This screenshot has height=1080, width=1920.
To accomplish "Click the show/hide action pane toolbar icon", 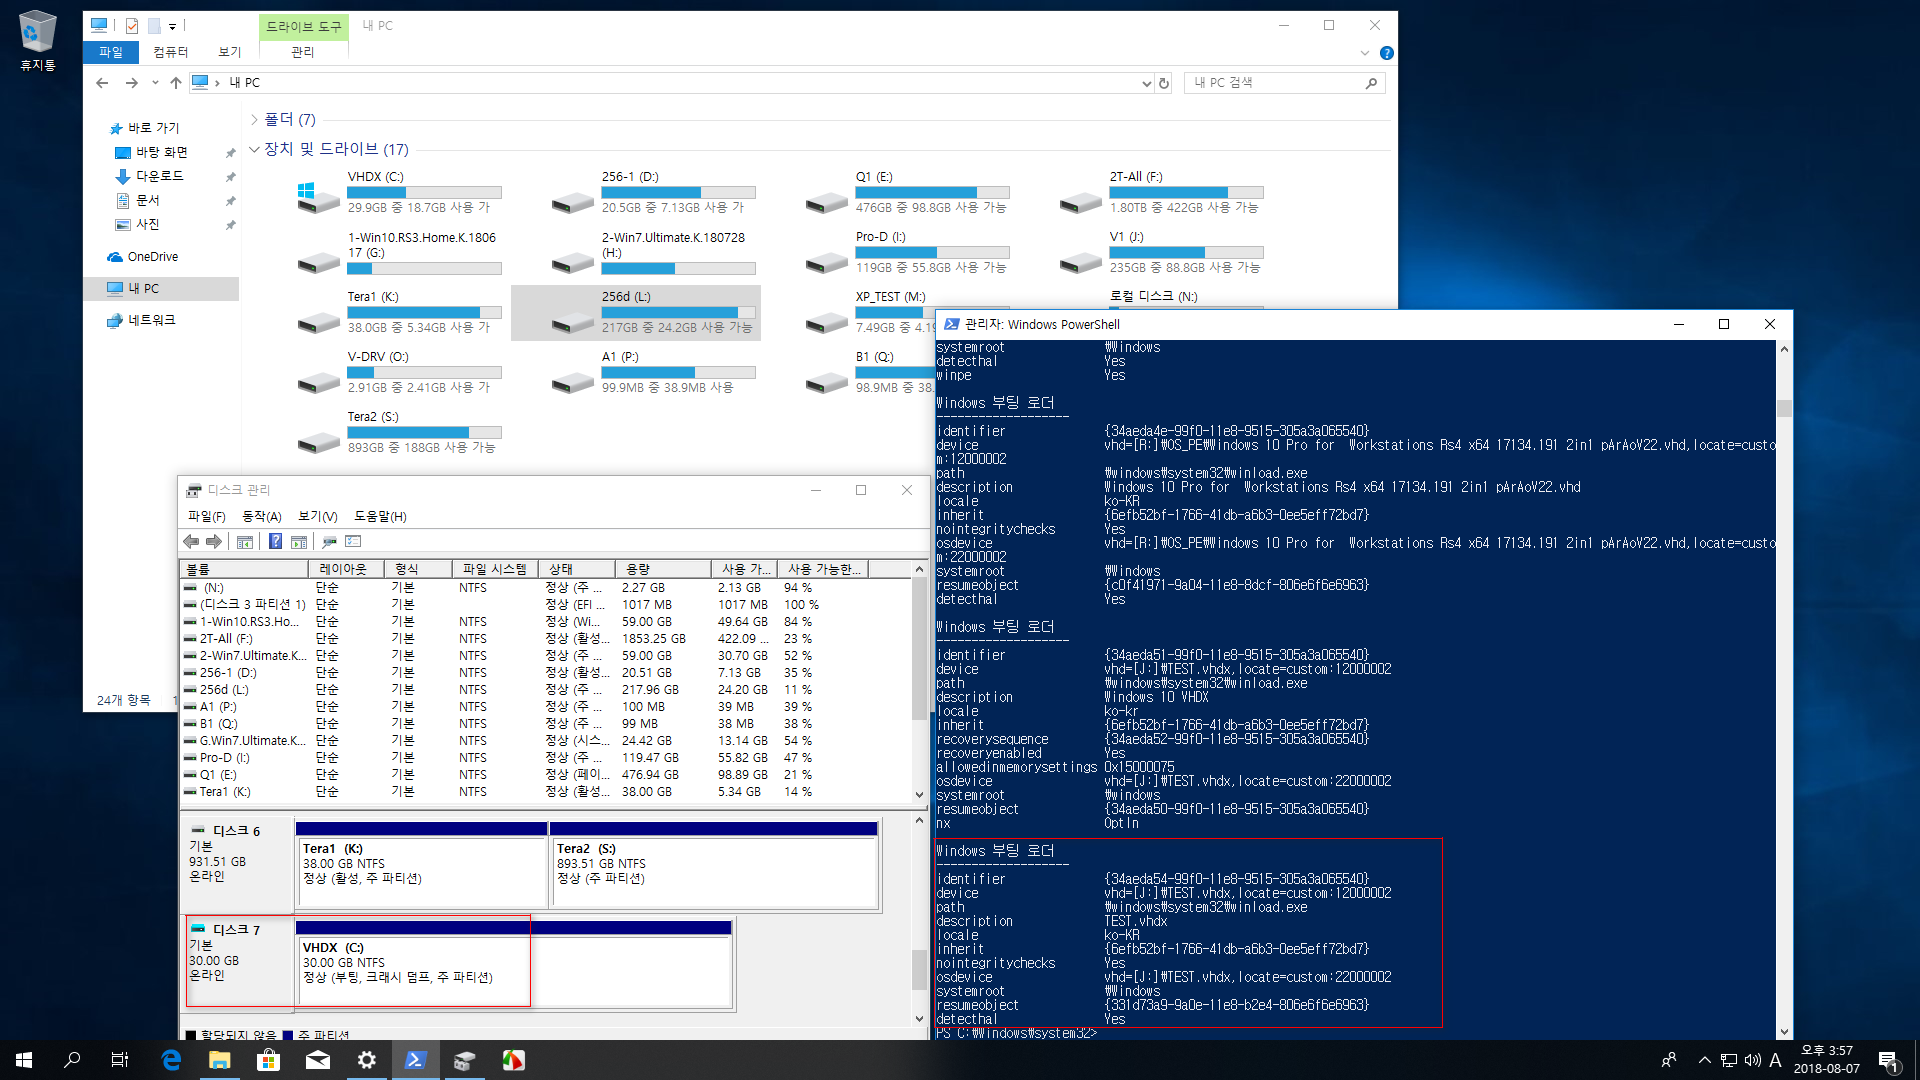I will (x=299, y=542).
